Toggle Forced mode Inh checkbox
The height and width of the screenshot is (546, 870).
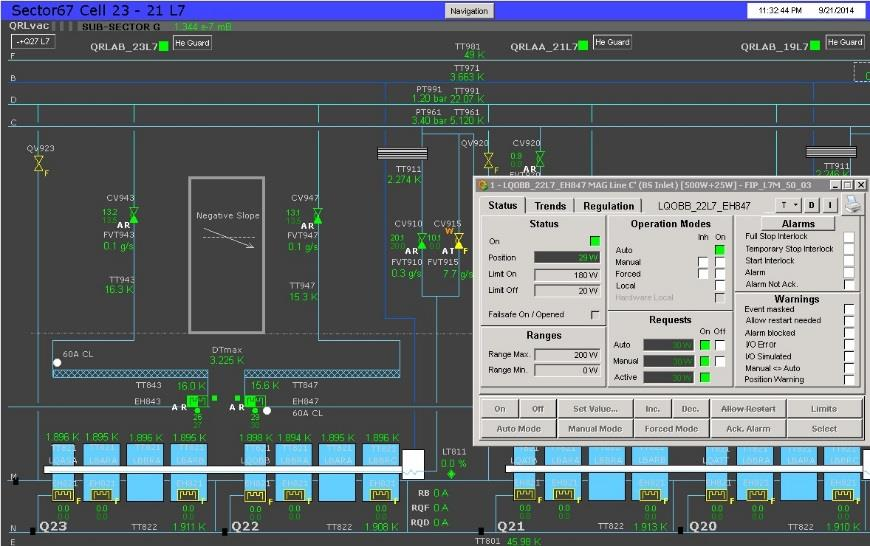[x=703, y=274]
